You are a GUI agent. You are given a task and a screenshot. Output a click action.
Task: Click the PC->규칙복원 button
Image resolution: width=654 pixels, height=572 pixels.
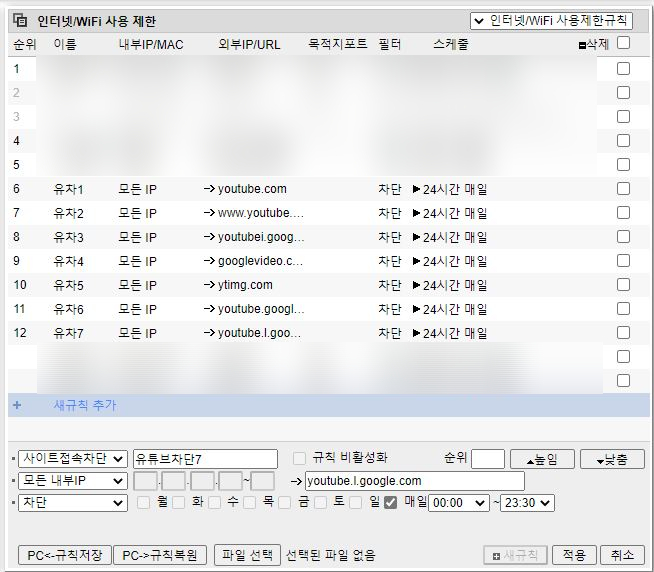[160, 555]
